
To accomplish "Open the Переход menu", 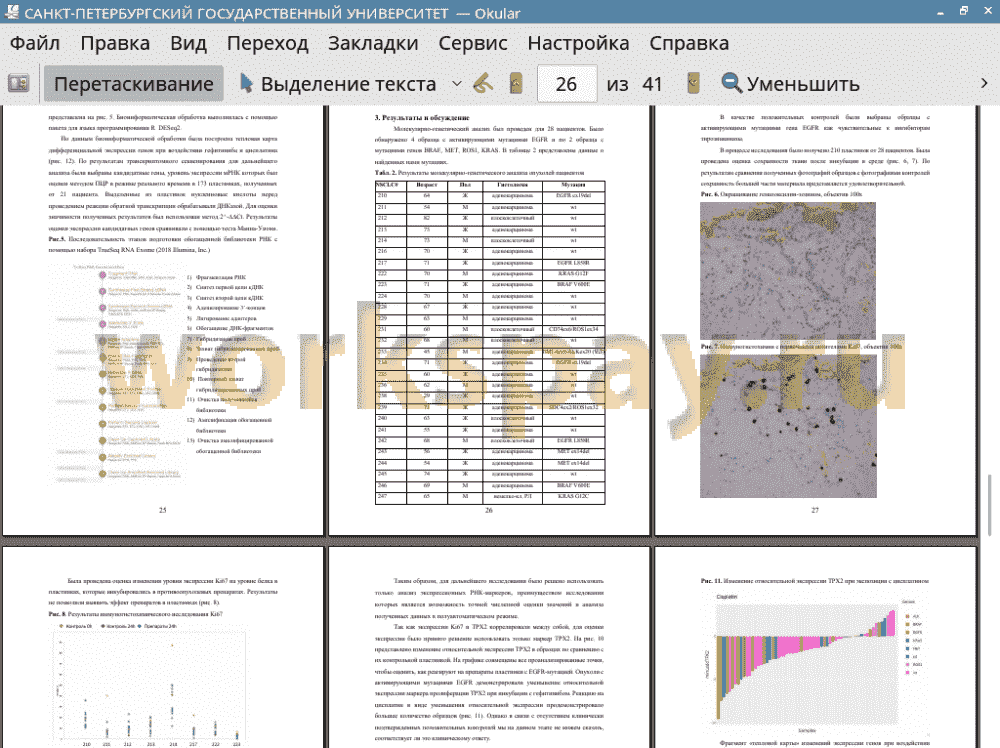I will tap(267, 43).
